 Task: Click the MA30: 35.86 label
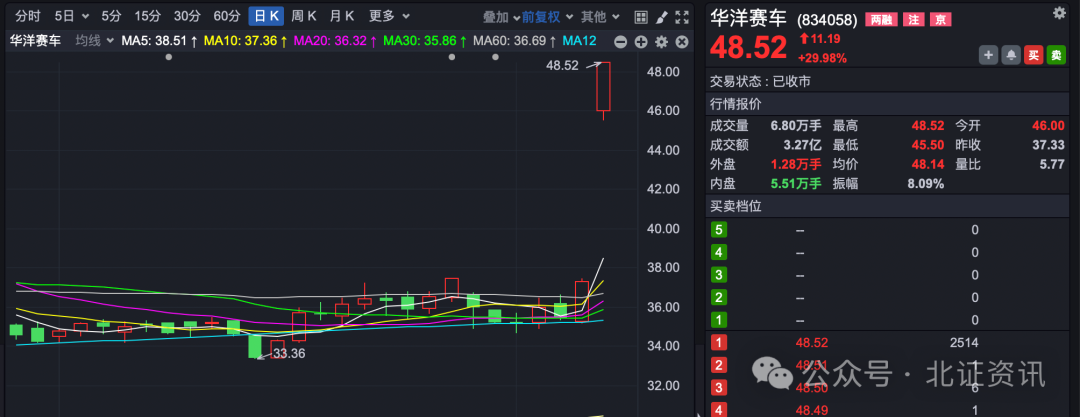tap(425, 41)
